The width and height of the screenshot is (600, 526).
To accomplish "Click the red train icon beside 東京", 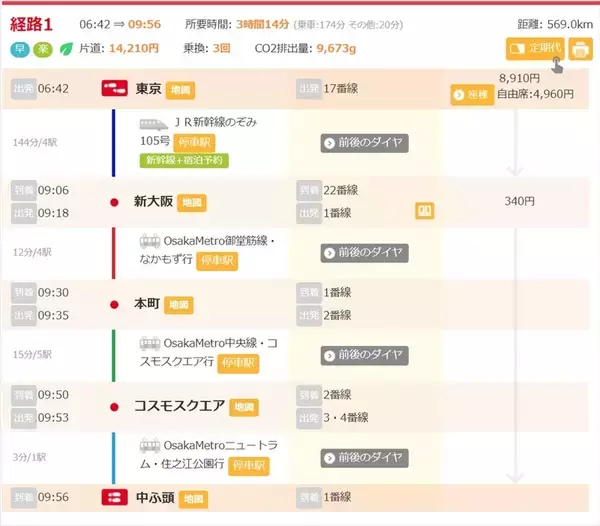I will click(114, 88).
